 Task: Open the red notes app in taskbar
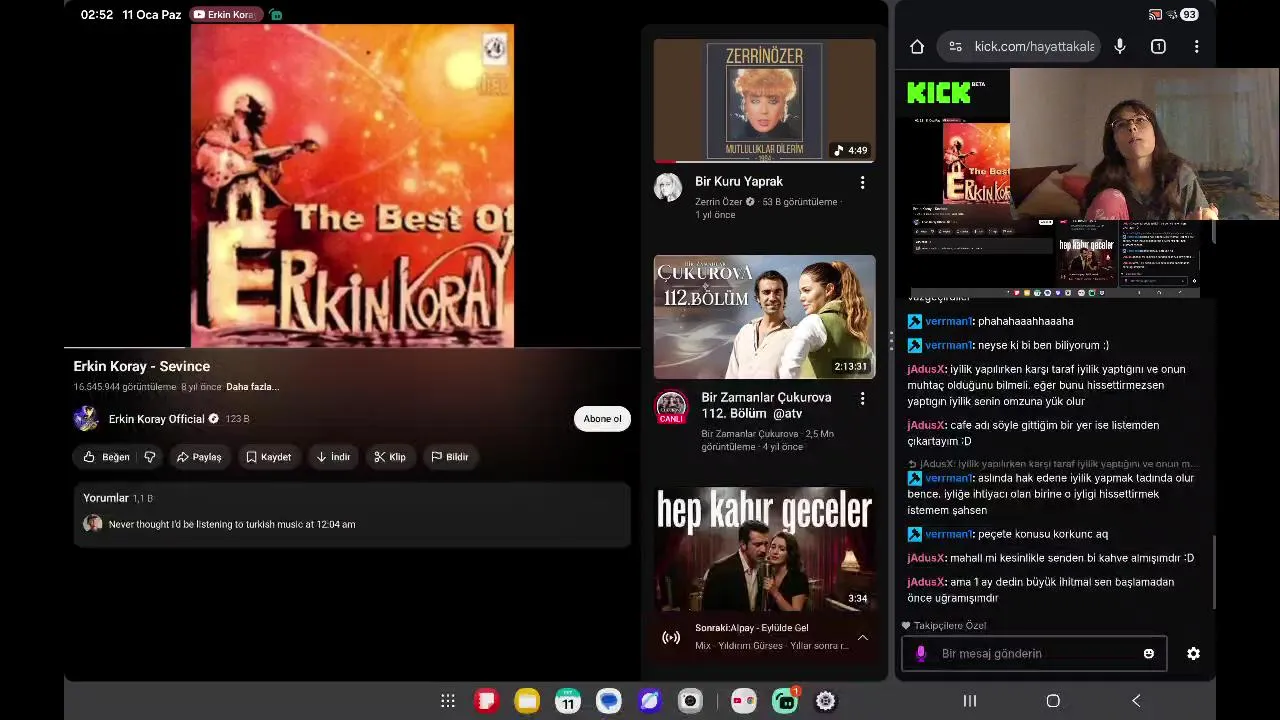pos(486,701)
